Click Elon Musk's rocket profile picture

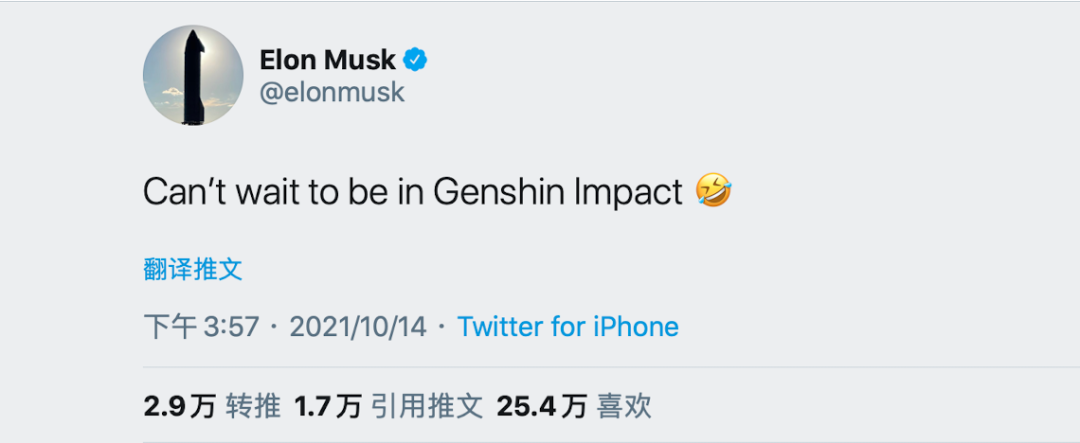point(193,75)
